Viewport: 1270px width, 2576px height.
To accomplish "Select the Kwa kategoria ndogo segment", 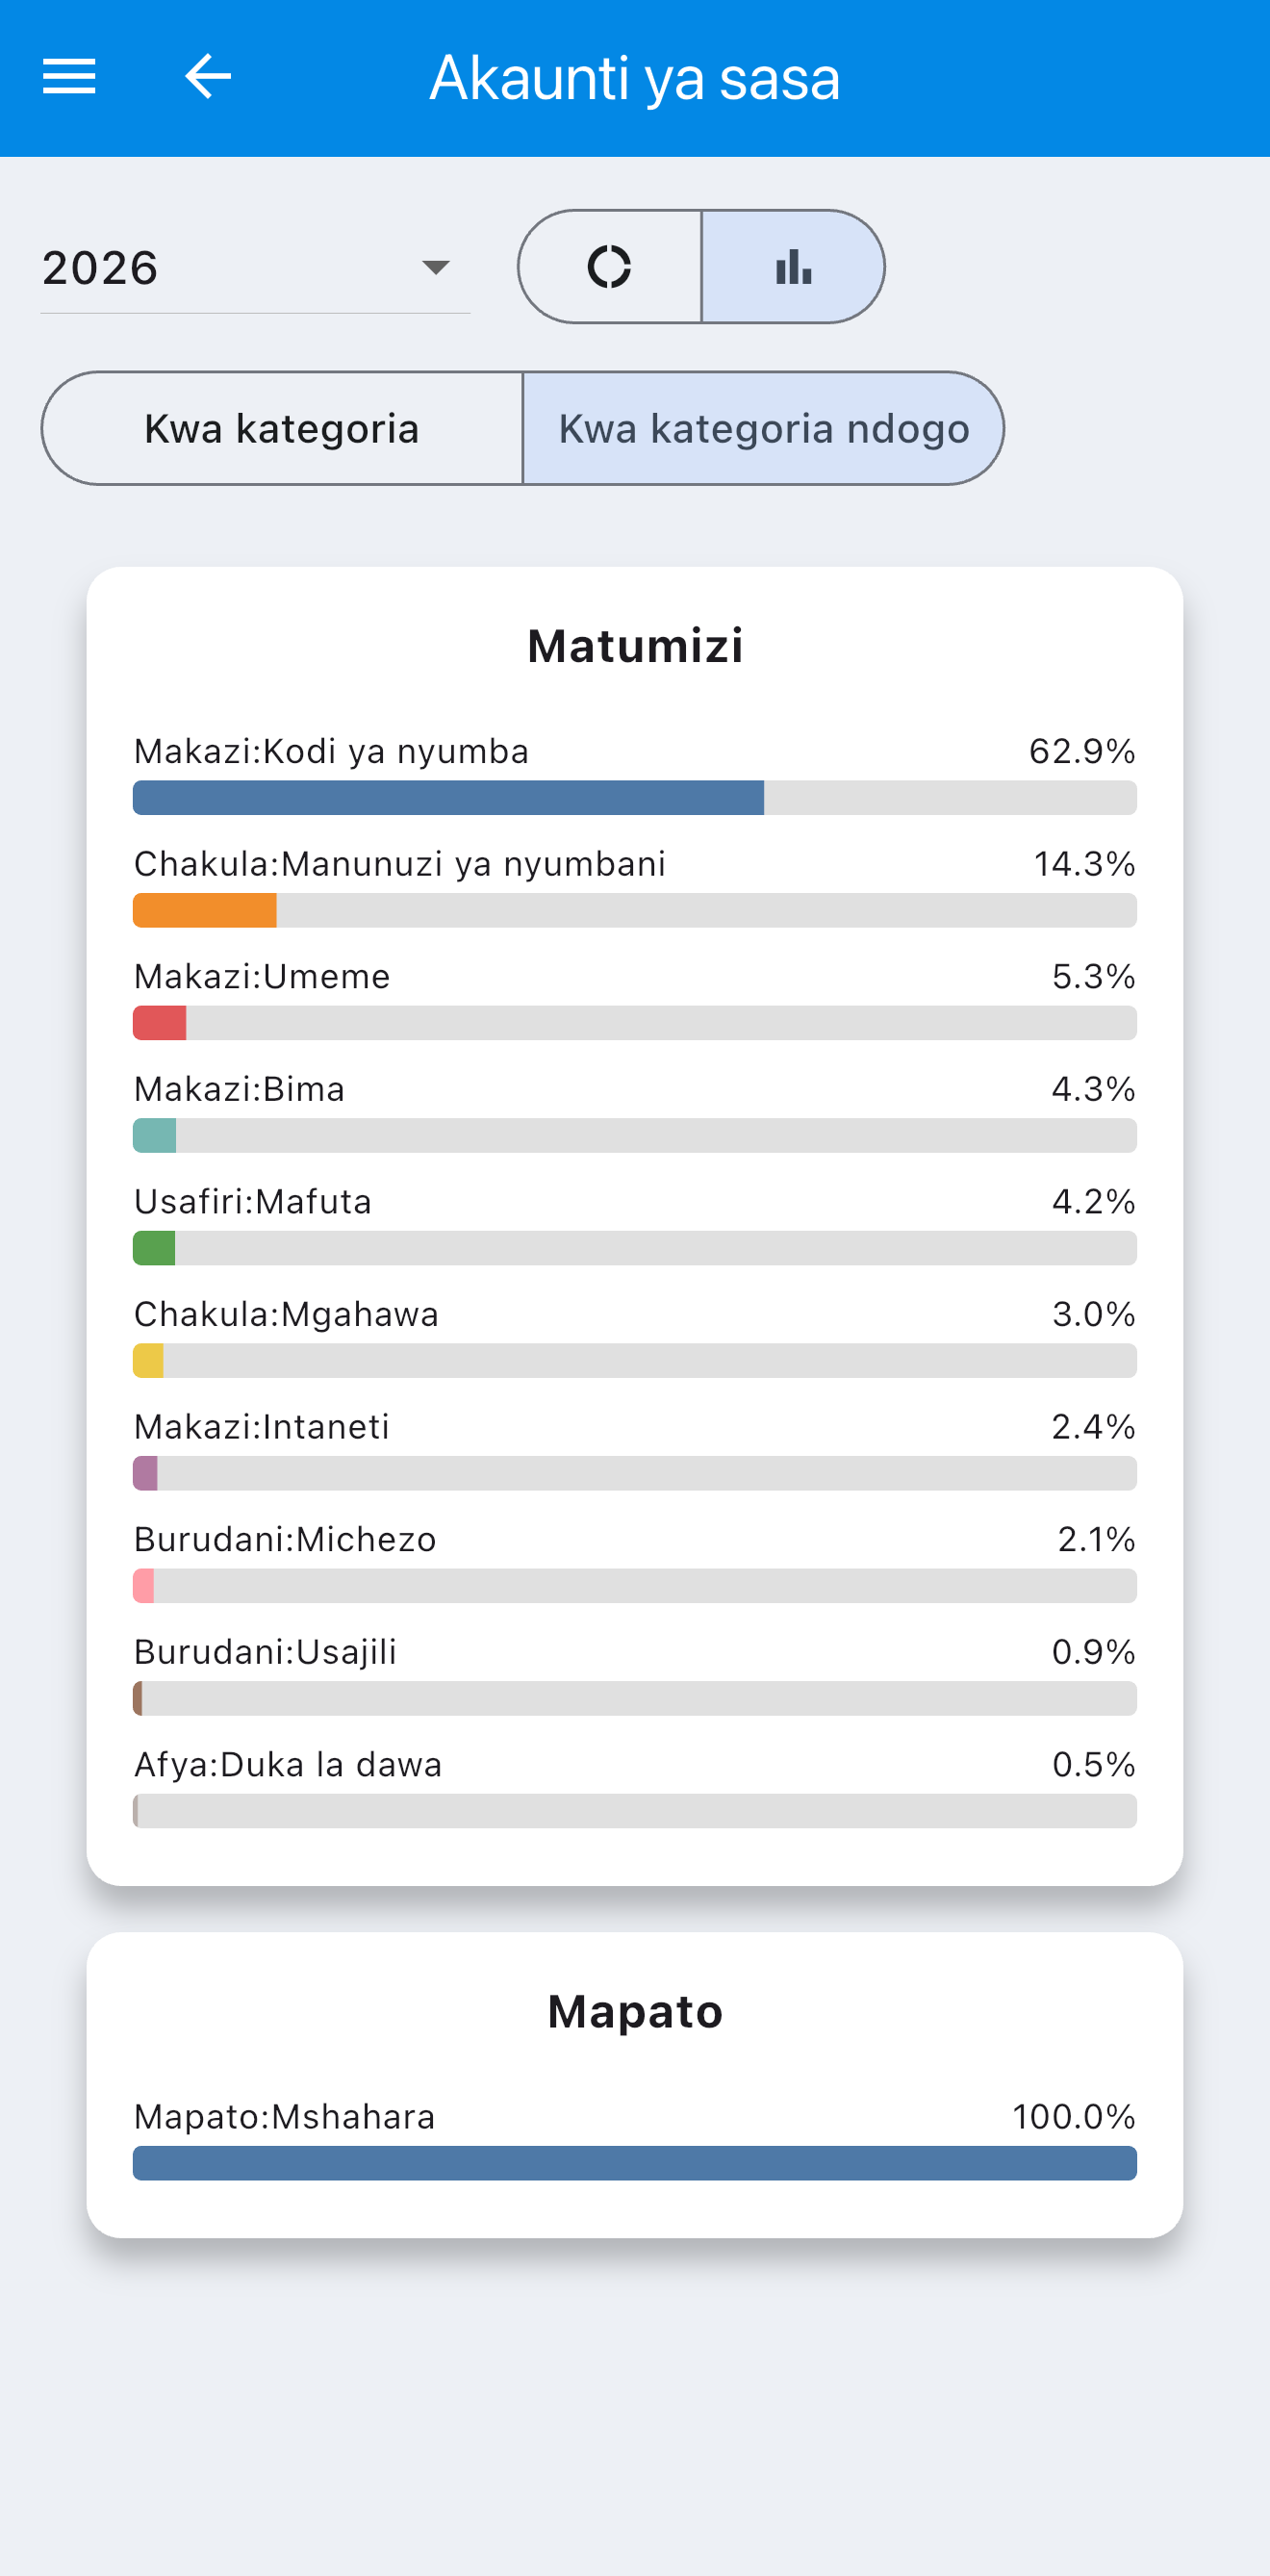I will (763, 429).
